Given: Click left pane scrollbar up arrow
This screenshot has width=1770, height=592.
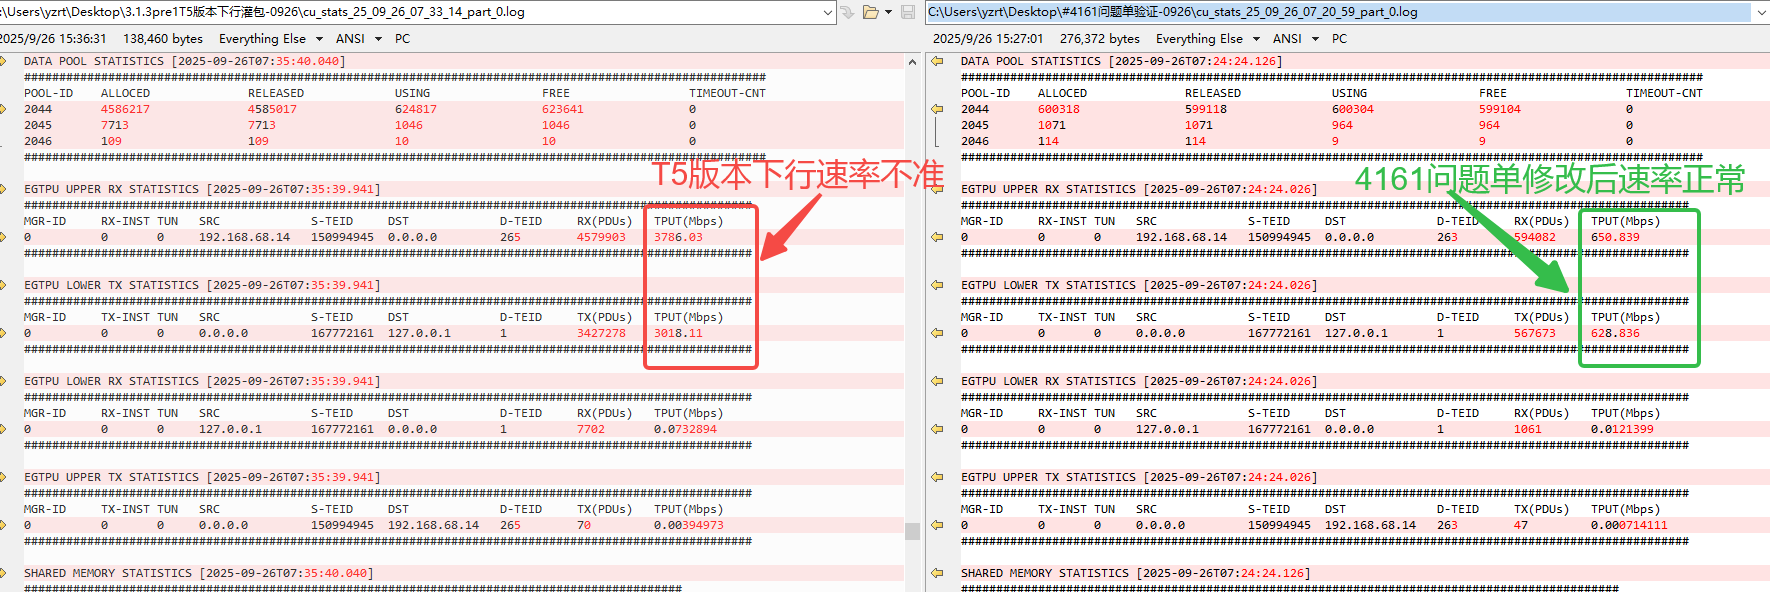Looking at the screenshot, I should click(x=912, y=62).
